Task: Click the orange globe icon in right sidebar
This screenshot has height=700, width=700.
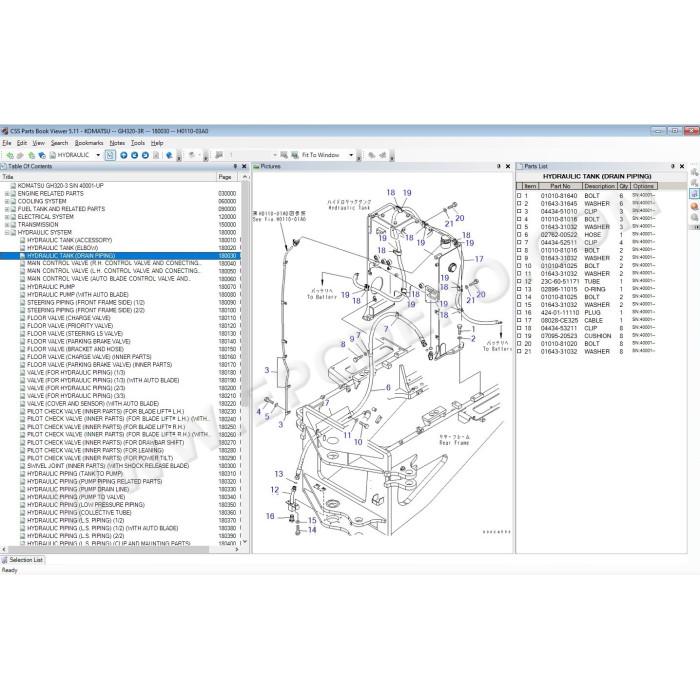Action: coord(694,206)
